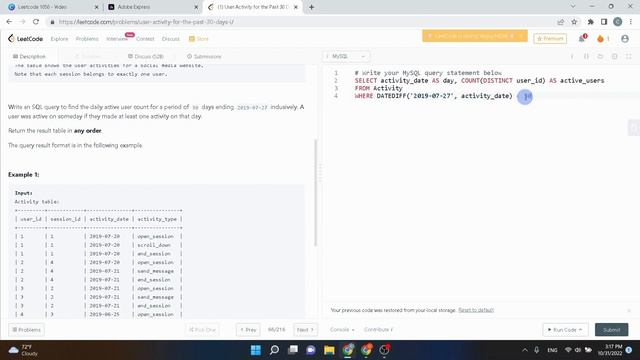Select the Description tab

point(29,56)
